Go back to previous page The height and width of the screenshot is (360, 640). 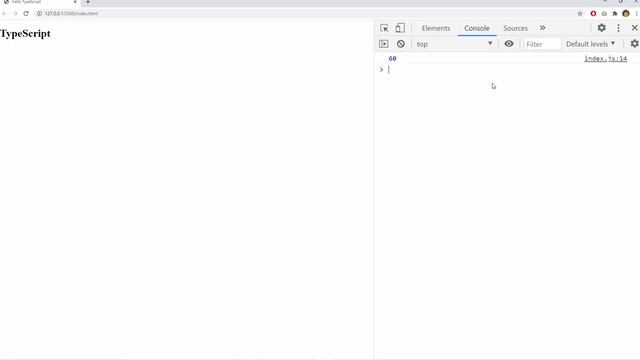point(4,13)
